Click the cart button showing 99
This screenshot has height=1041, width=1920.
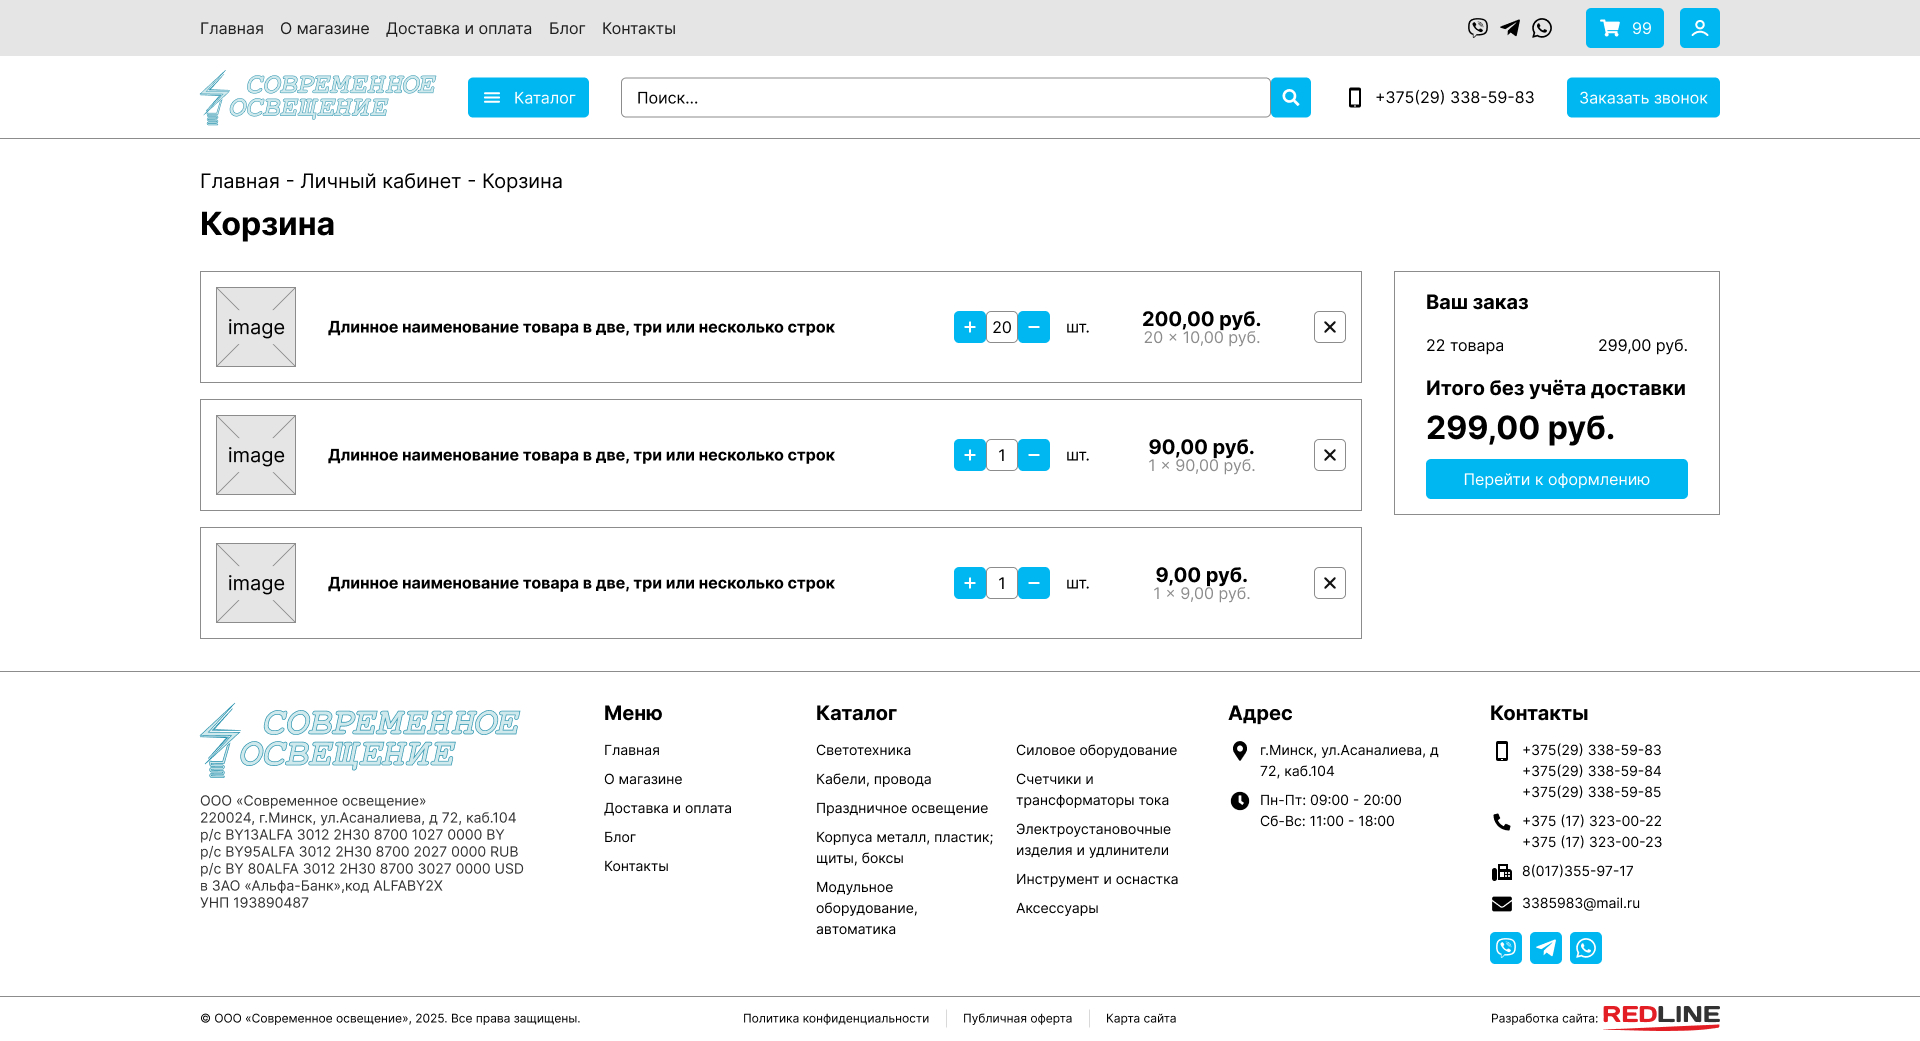1624,28
